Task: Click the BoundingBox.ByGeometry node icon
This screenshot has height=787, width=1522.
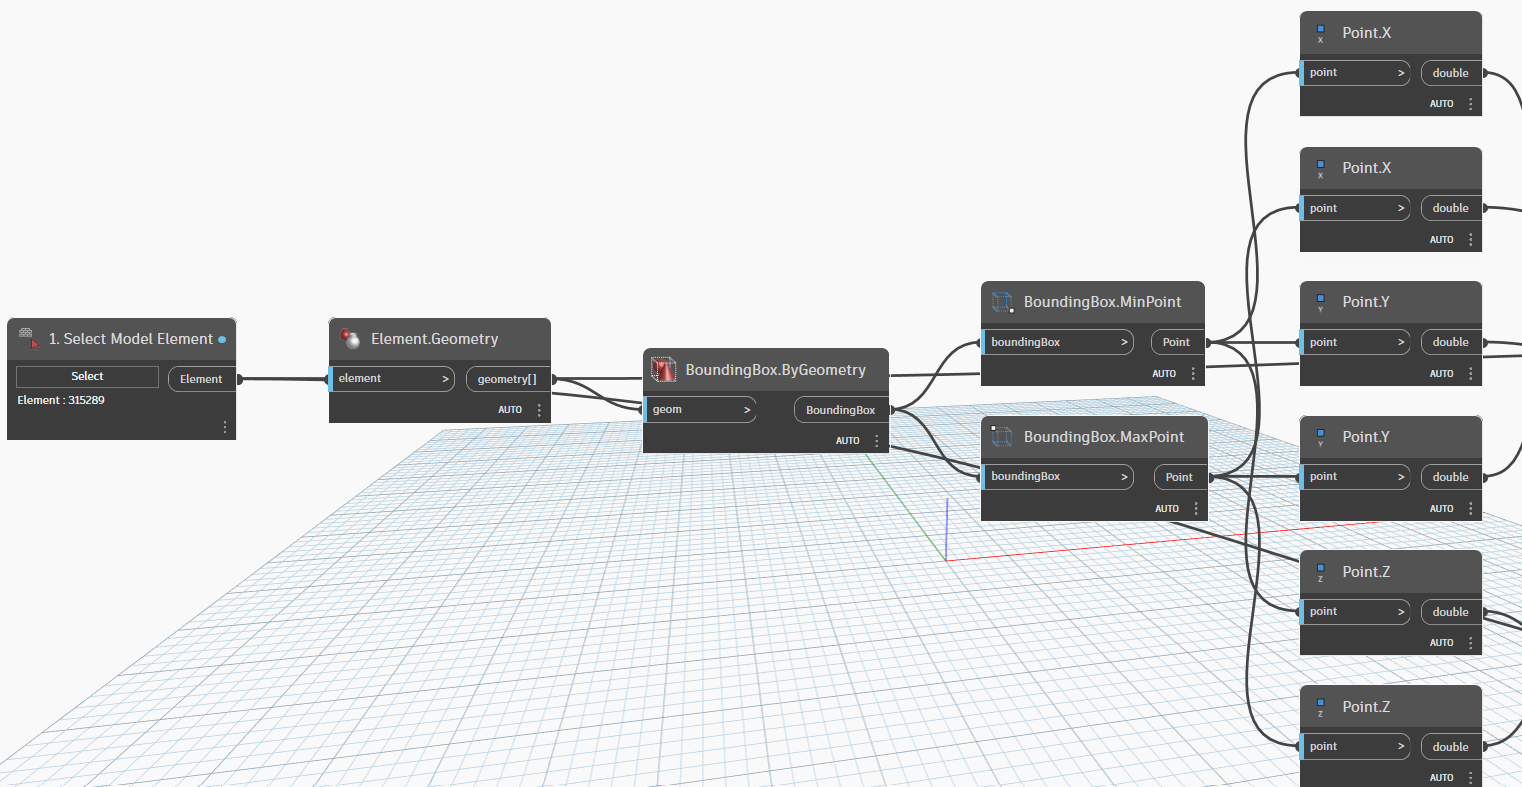Action: pos(664,370)
